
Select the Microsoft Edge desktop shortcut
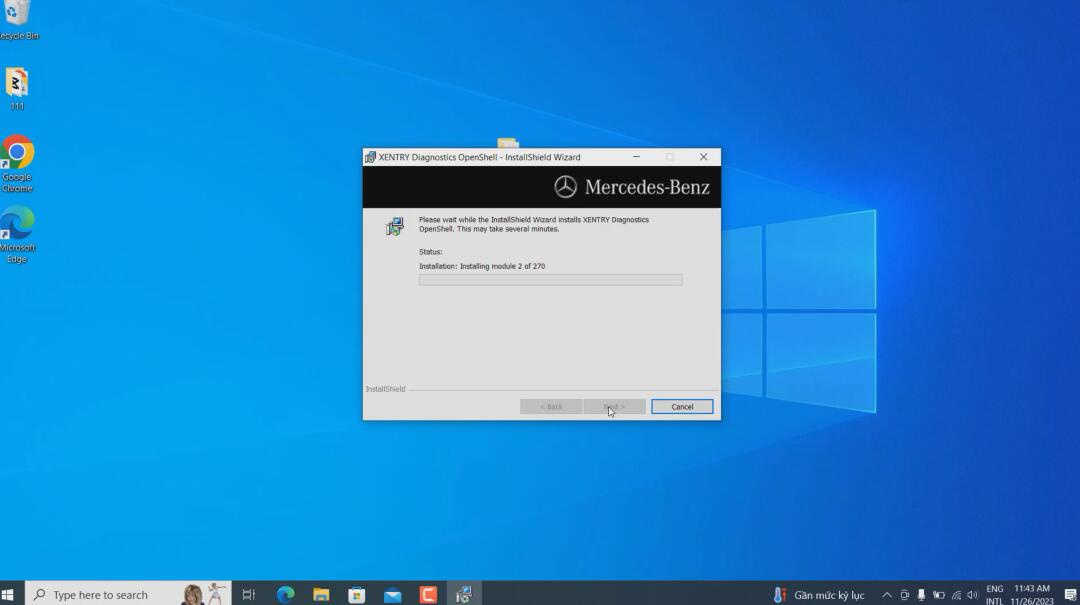click(17, 235)
